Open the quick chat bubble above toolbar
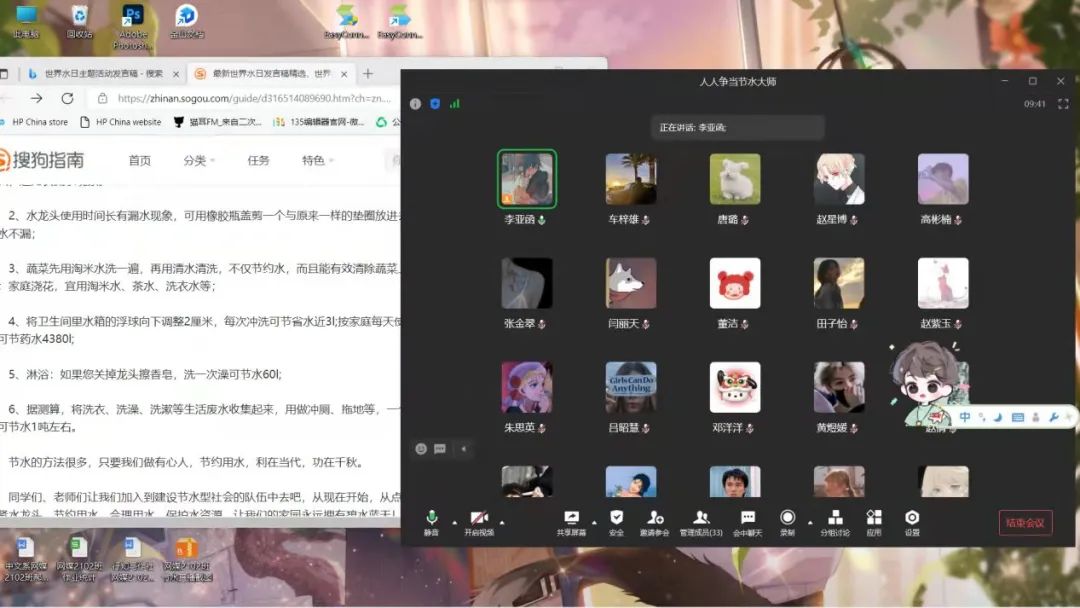This screenshot has height=608, width=1080. coord(439,449)
